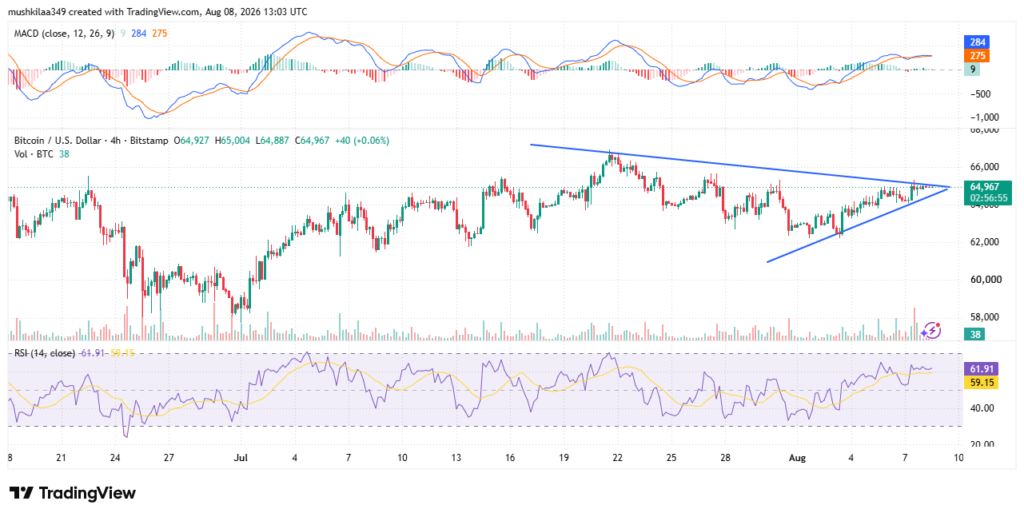The height and width of the screenshot is (517, 1024).
Task: Select the RSI (14, close) indicator title
Action: click(42, 353)
